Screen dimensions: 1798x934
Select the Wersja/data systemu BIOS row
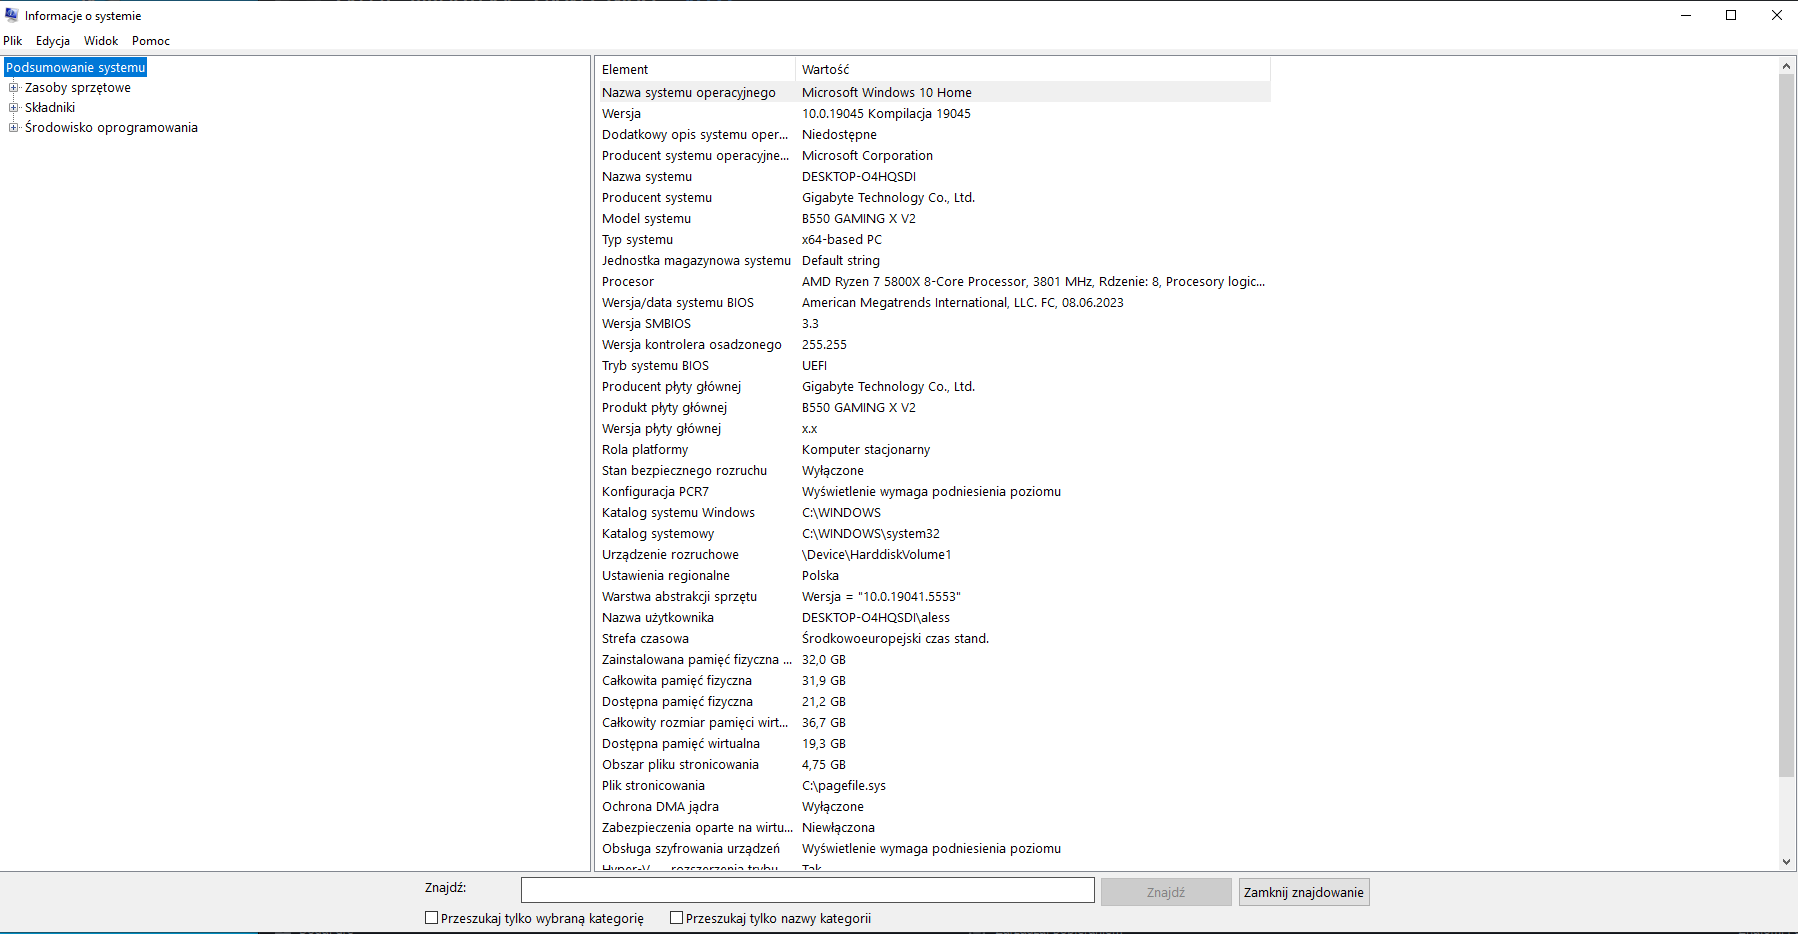pyautogui.click(x=933, y=302)
